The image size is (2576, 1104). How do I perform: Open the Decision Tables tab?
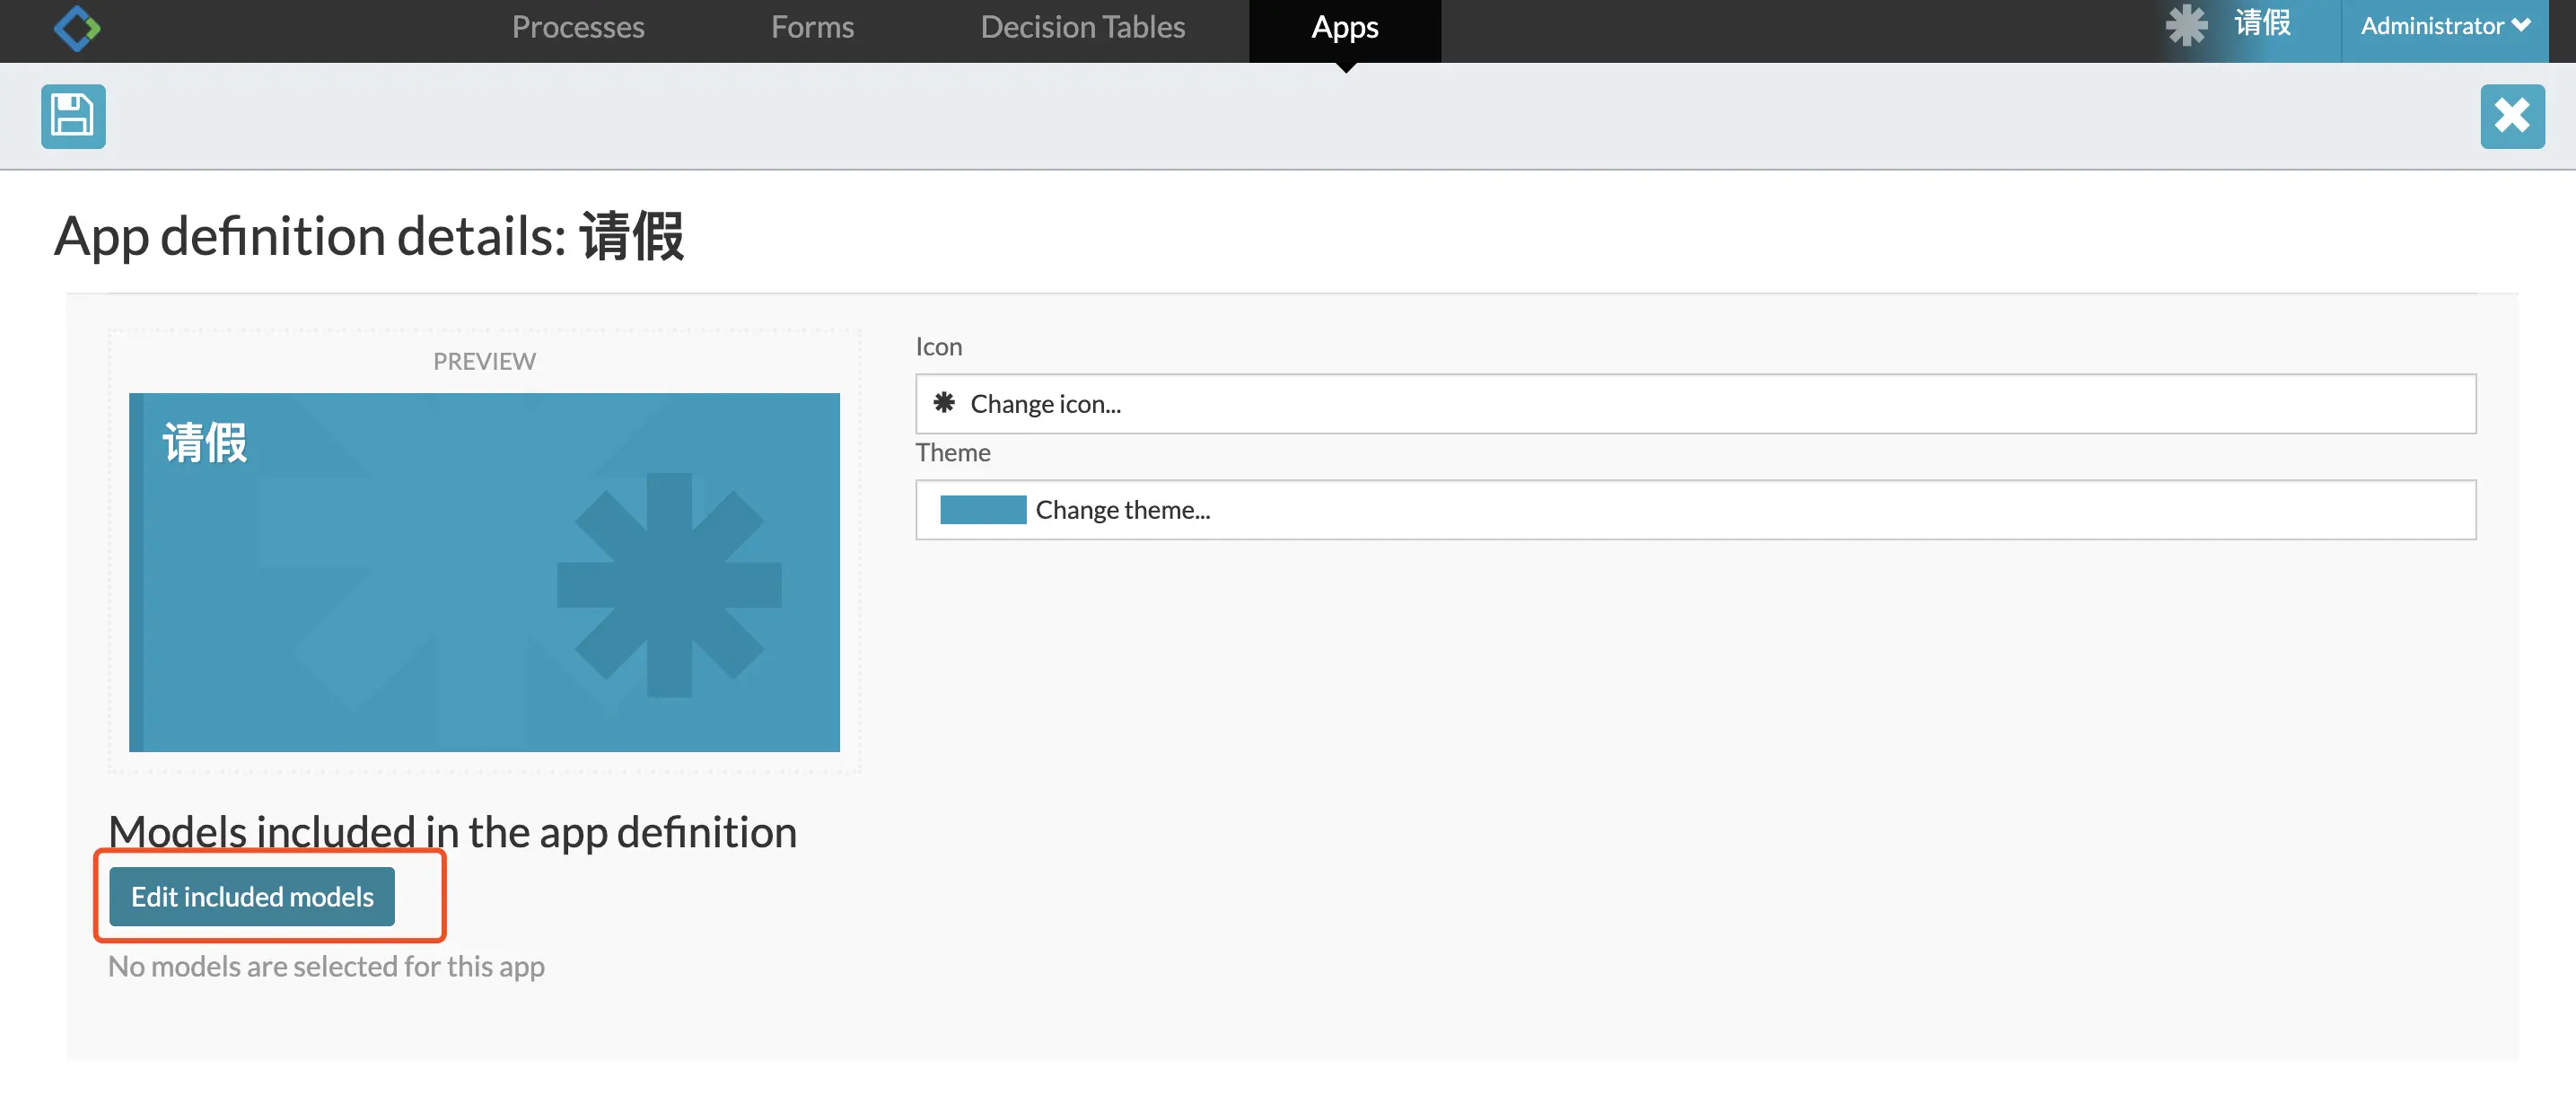tap(1082, 27)
